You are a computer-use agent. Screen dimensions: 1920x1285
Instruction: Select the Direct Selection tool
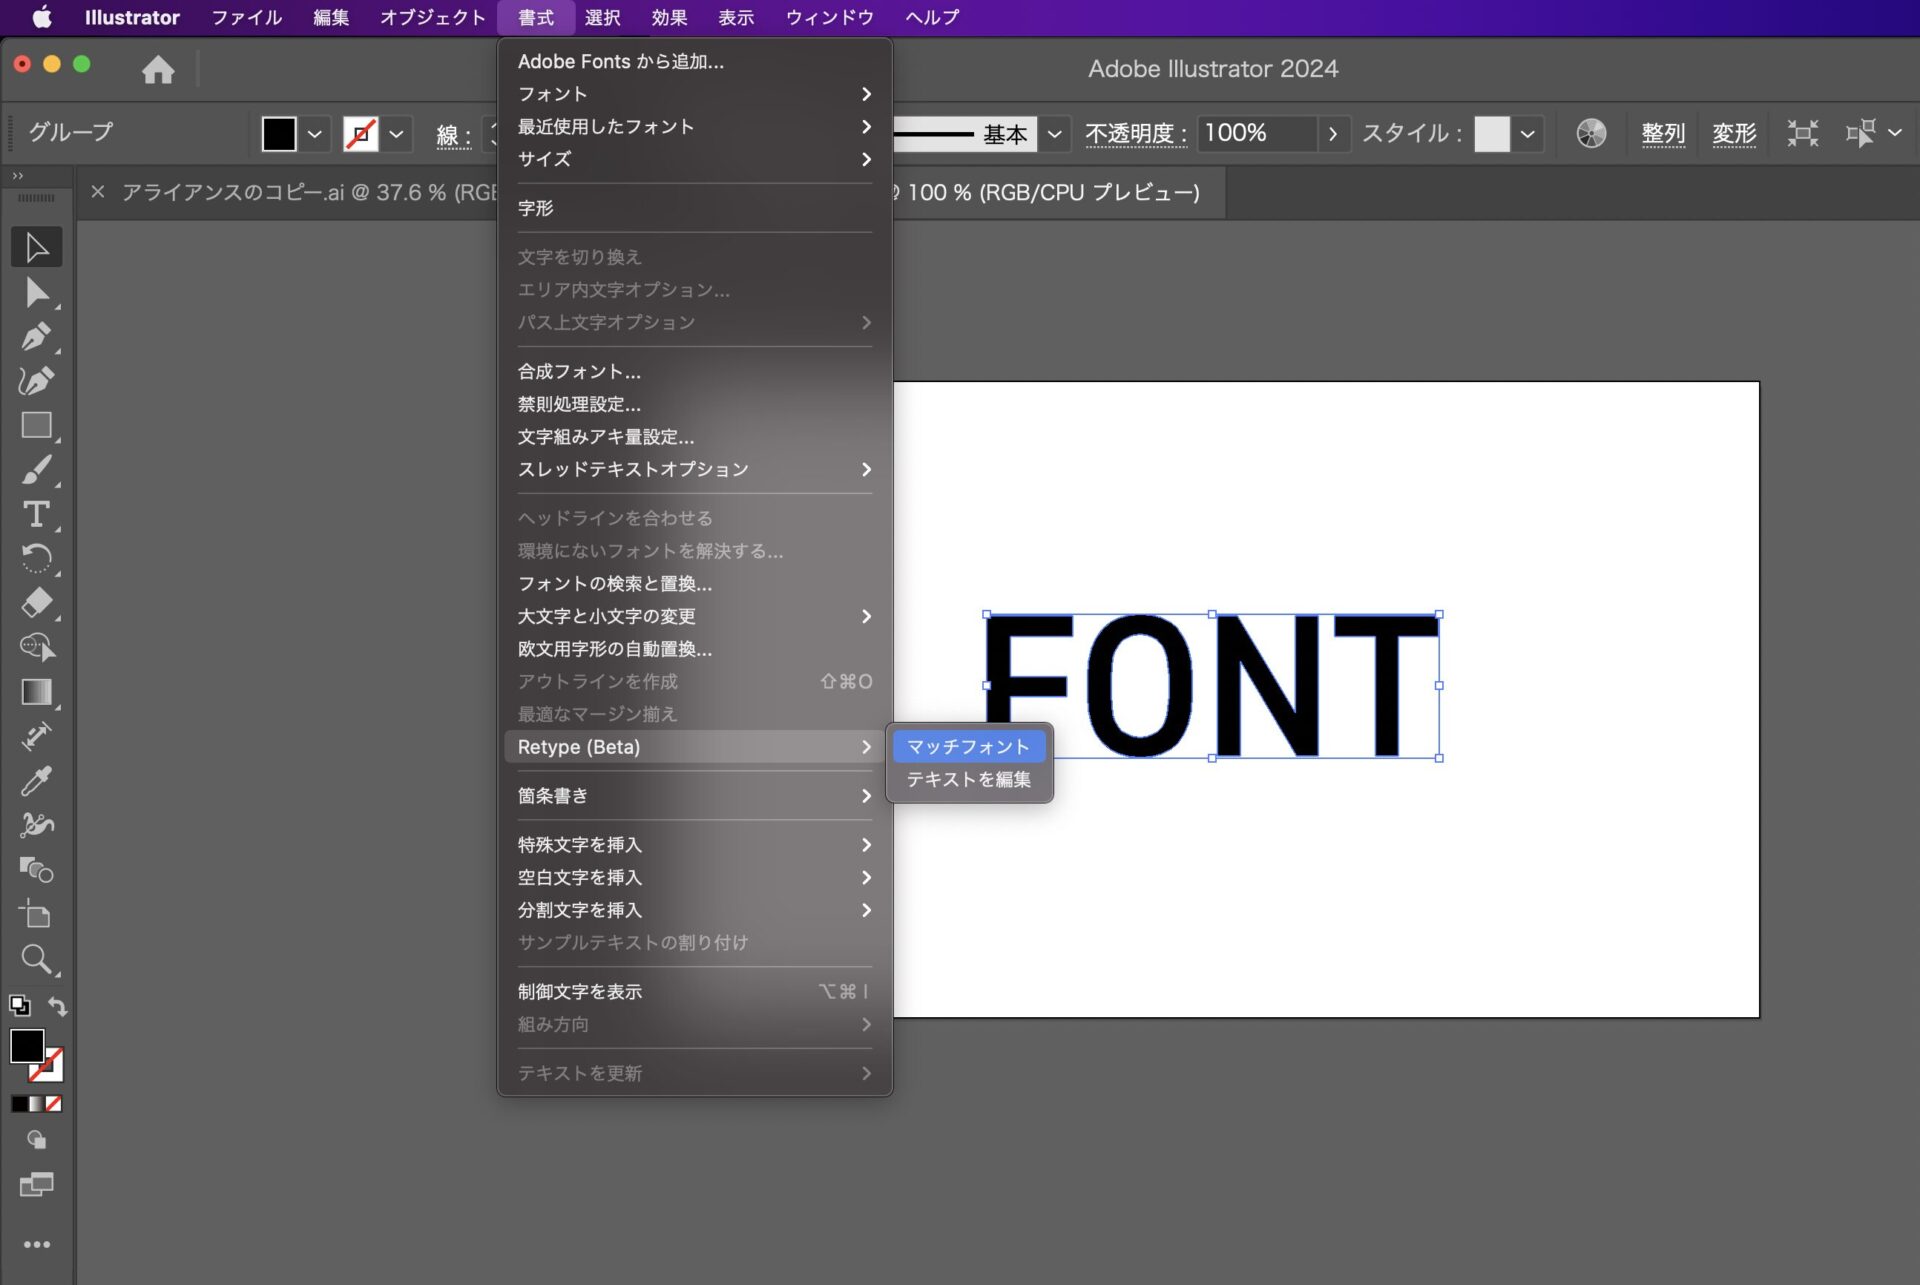[x=37, y=292]
